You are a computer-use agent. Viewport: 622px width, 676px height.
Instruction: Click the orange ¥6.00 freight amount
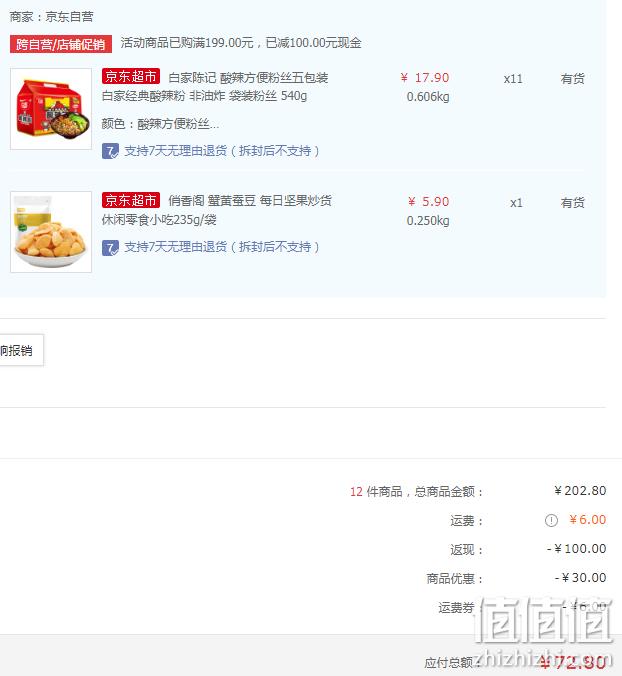coord(588,520)
